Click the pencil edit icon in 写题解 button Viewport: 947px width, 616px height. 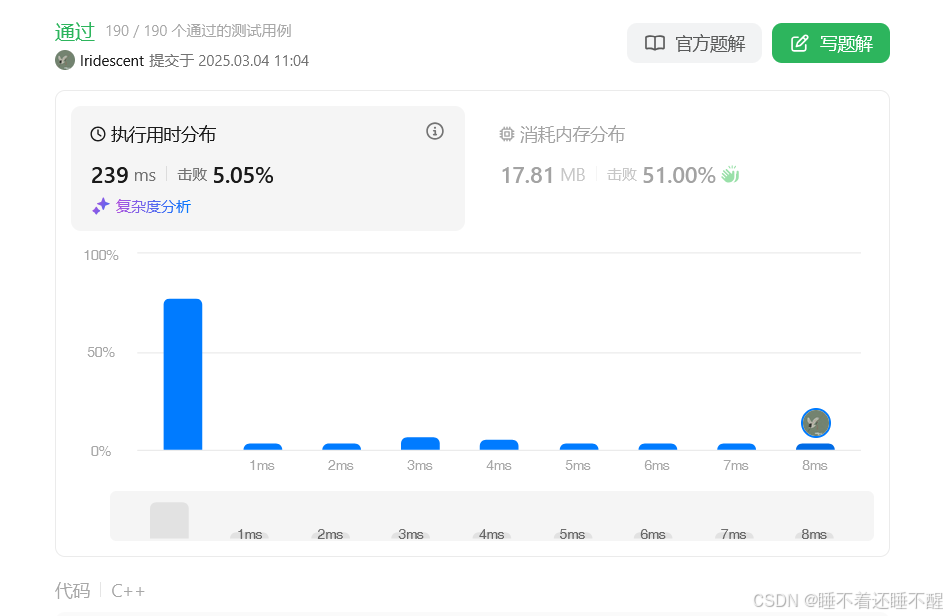click(x=799, y=43)
